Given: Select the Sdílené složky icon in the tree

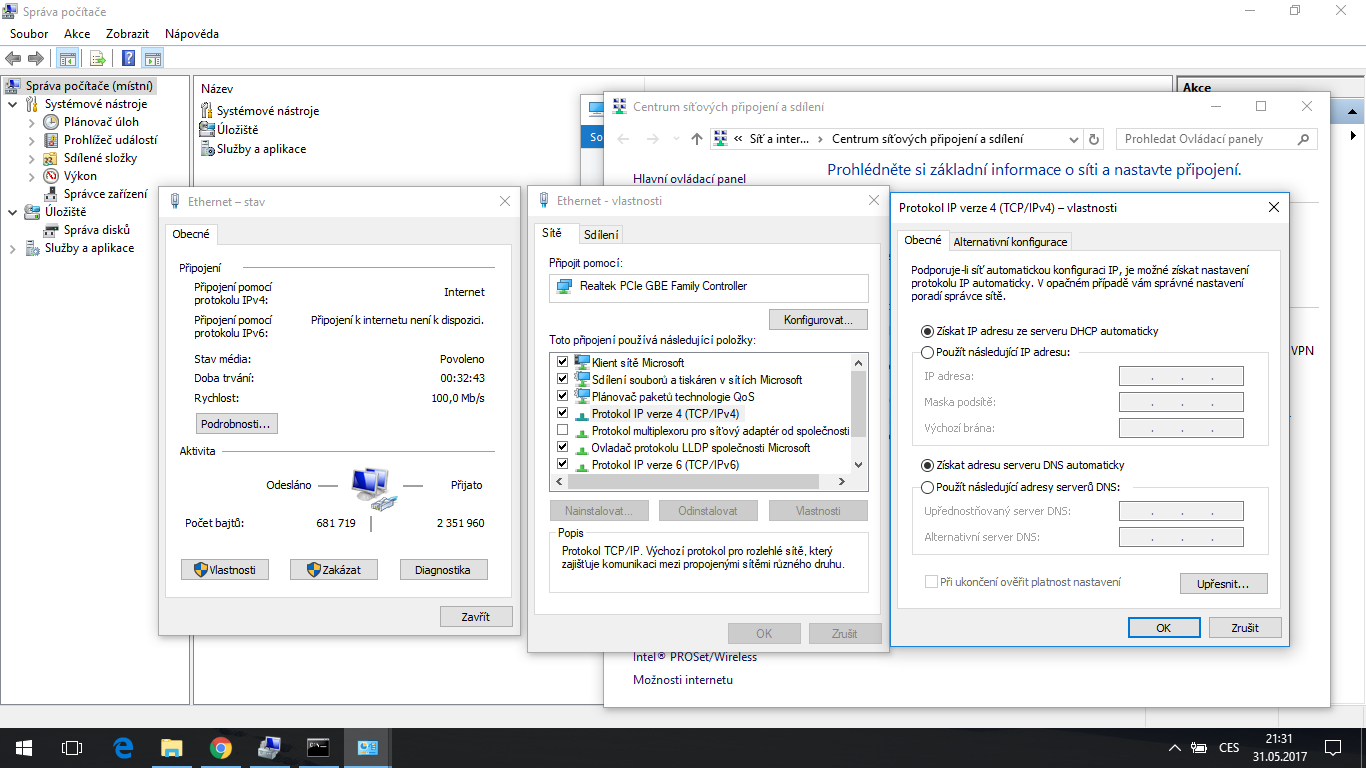Looking at the screenshot, I should point(52,158).
